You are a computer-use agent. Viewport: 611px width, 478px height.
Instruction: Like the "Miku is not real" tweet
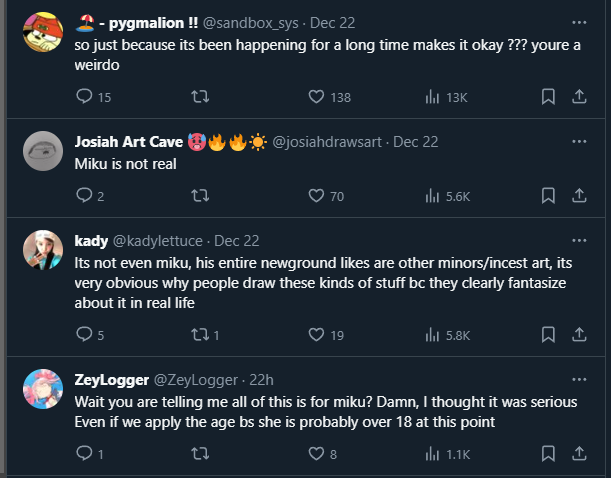[x=316, y=196]
